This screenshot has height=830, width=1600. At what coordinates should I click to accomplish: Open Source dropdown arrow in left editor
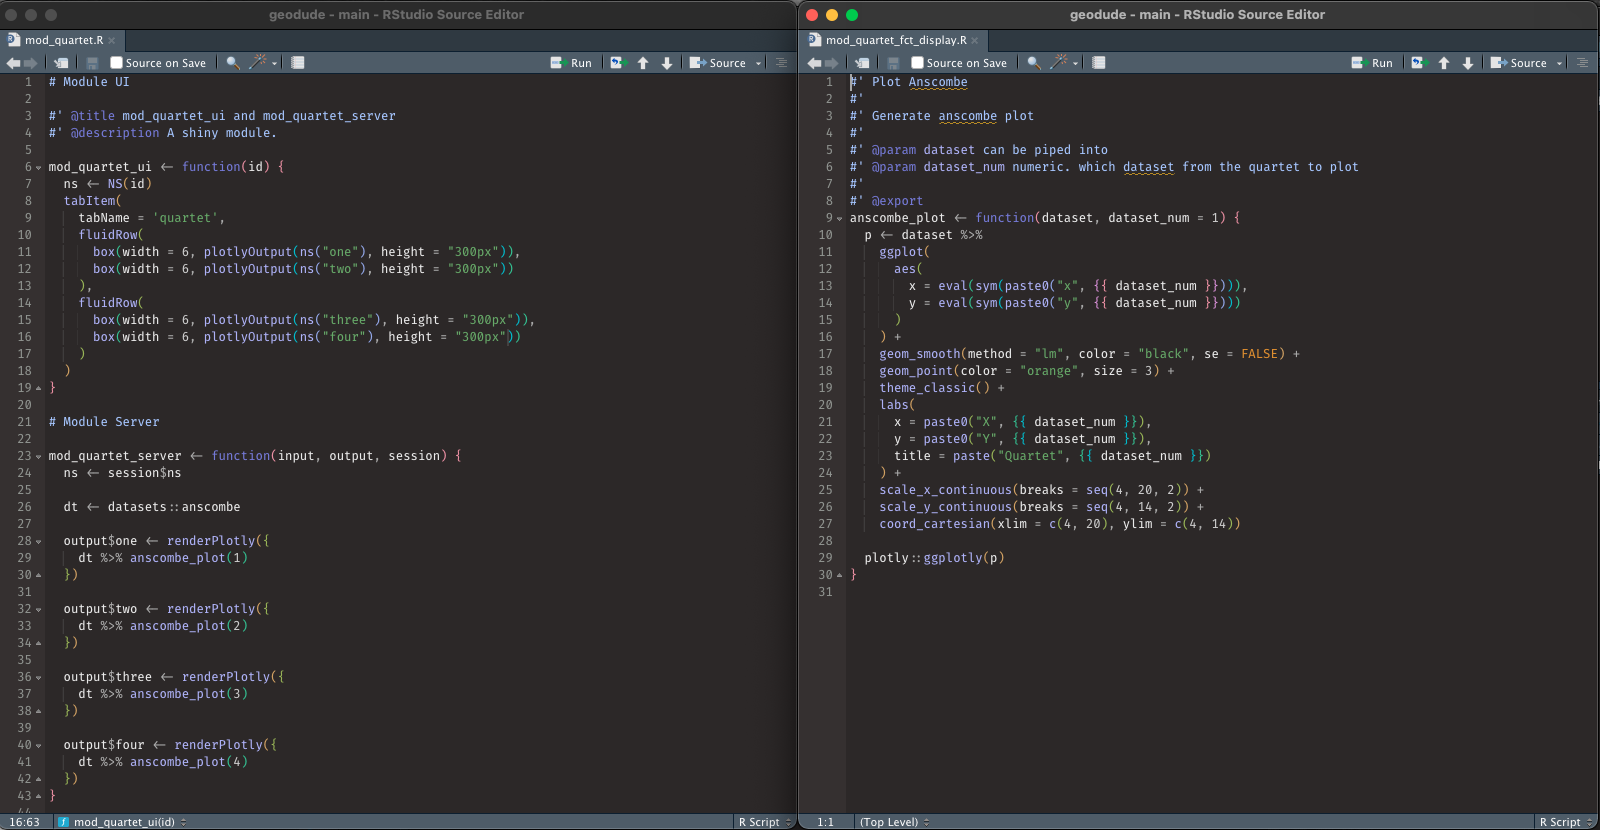[x=758, y=63]
